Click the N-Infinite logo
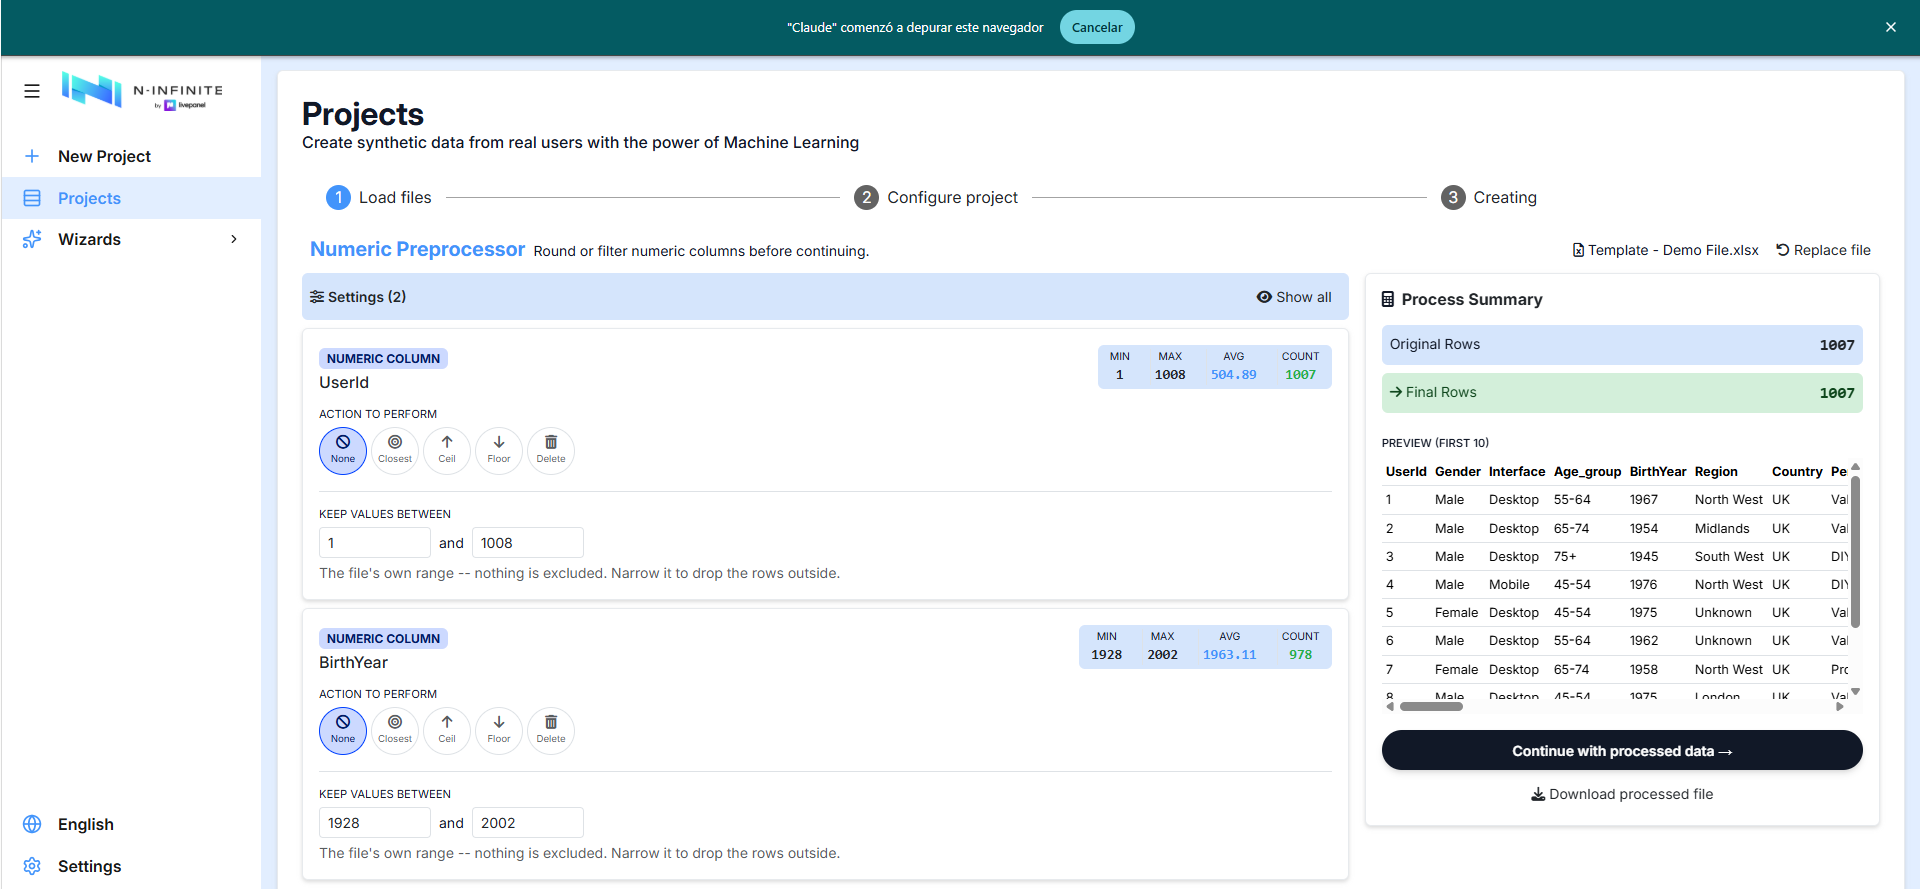Screen dimensions: 1920x889 tap(142, 91)
